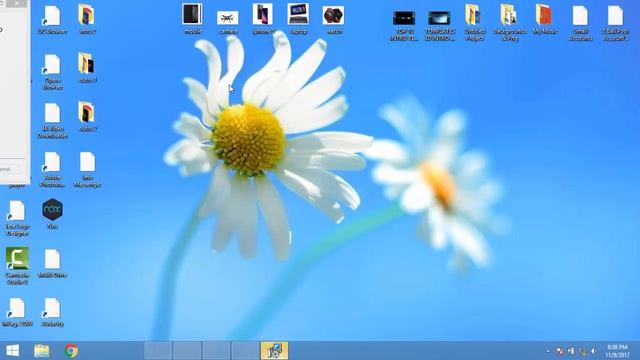Launch the Nox emulator icon

pos(52,214)
